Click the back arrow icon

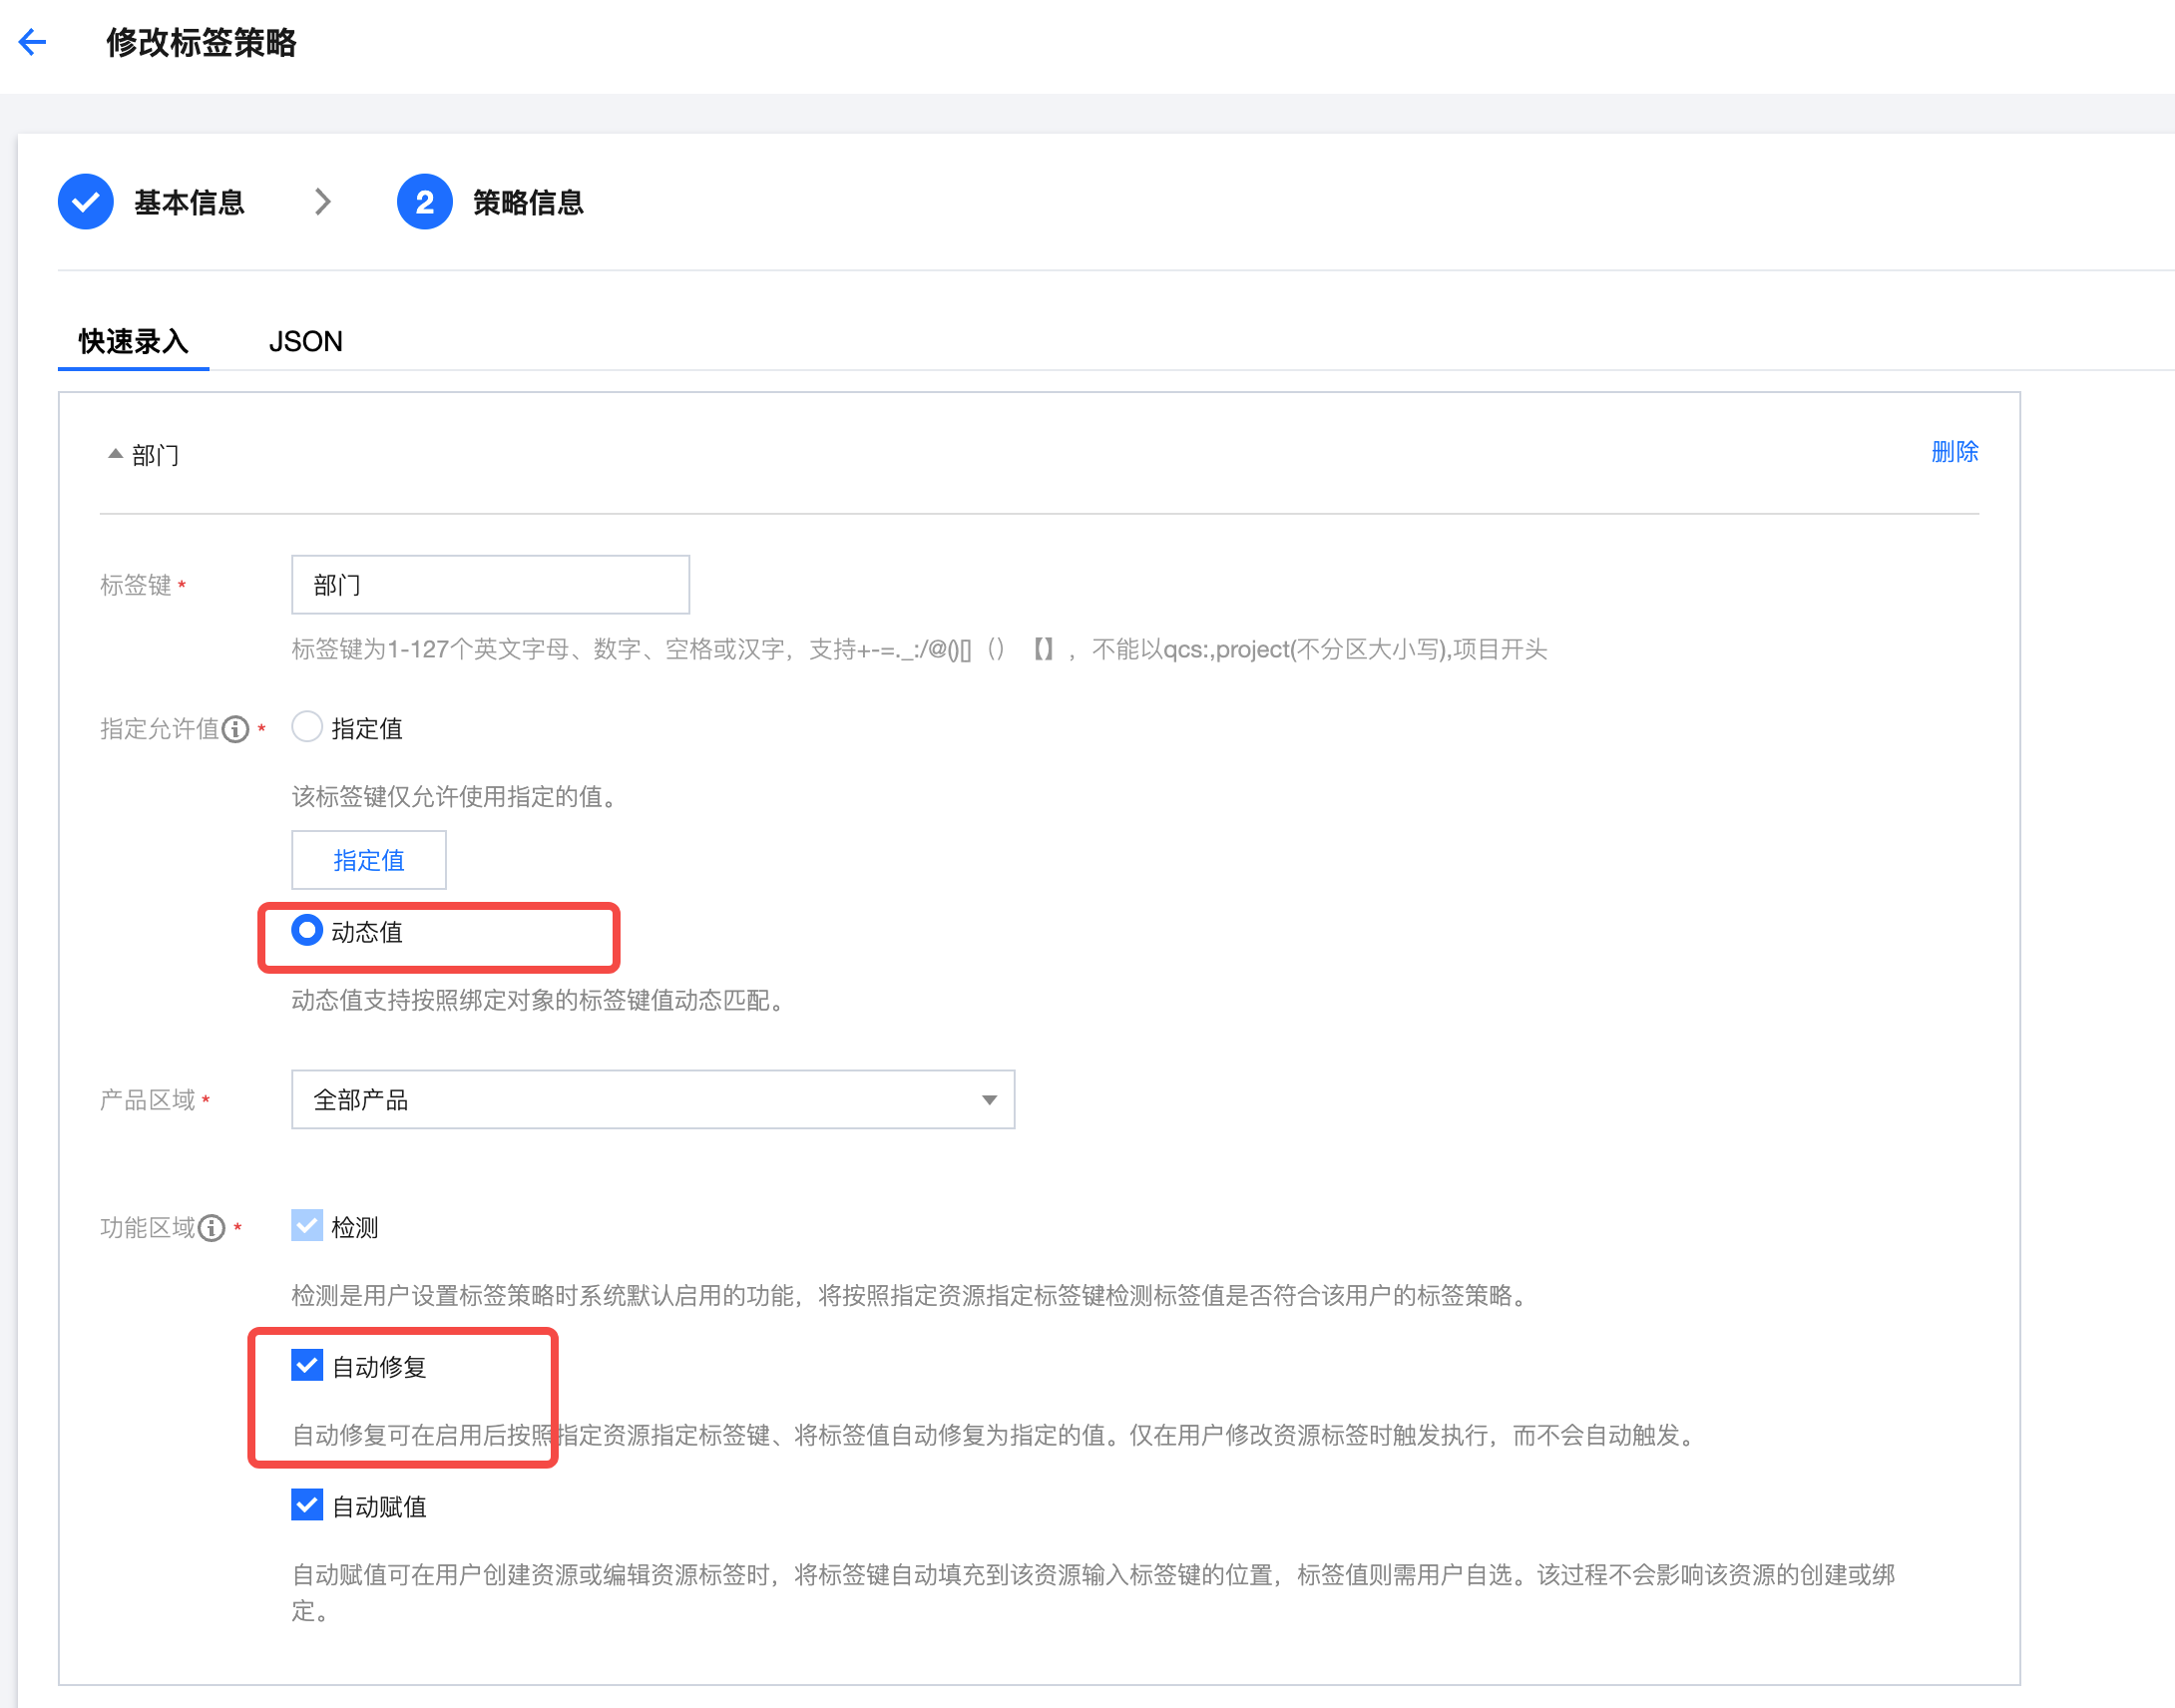click(32, 42)
